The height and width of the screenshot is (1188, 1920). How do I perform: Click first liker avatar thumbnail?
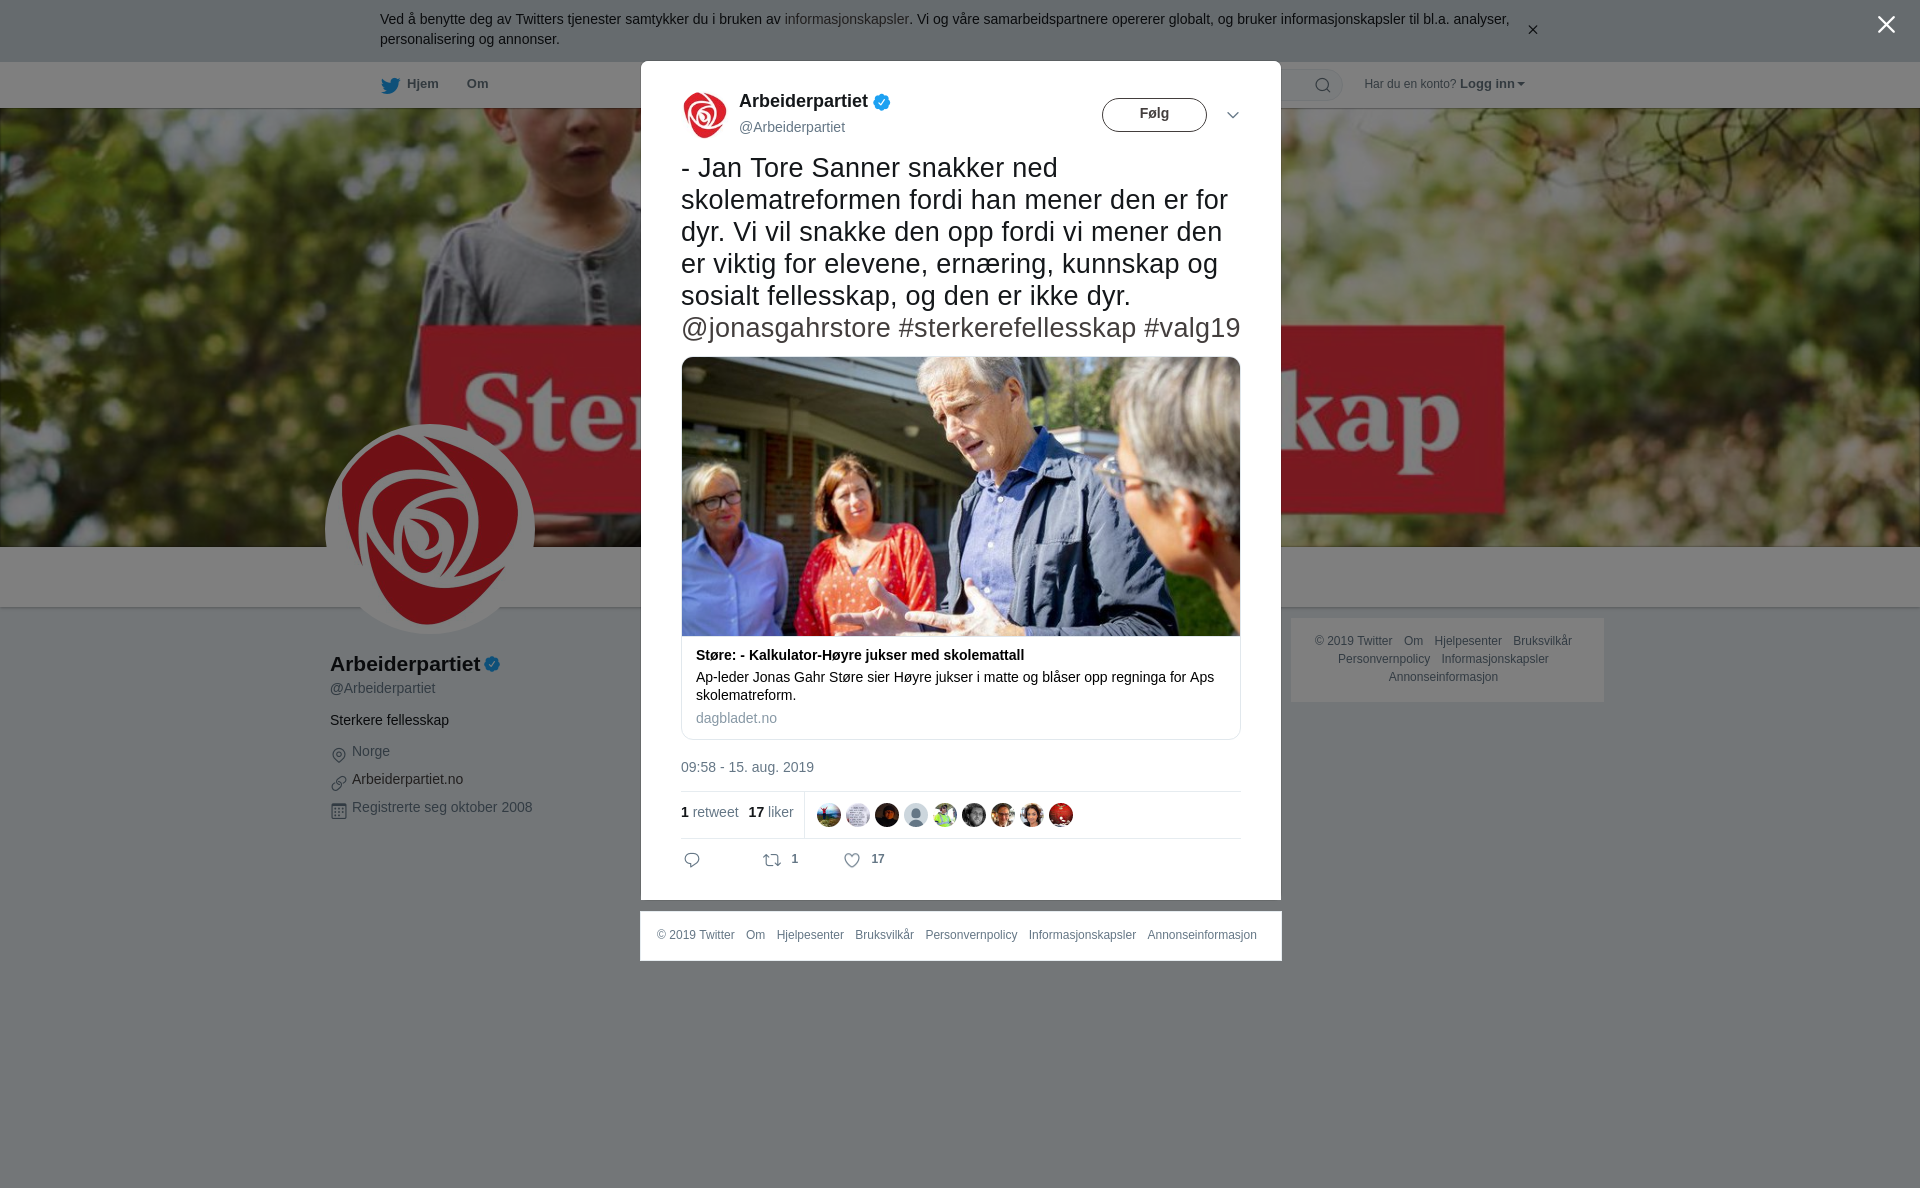829,815
